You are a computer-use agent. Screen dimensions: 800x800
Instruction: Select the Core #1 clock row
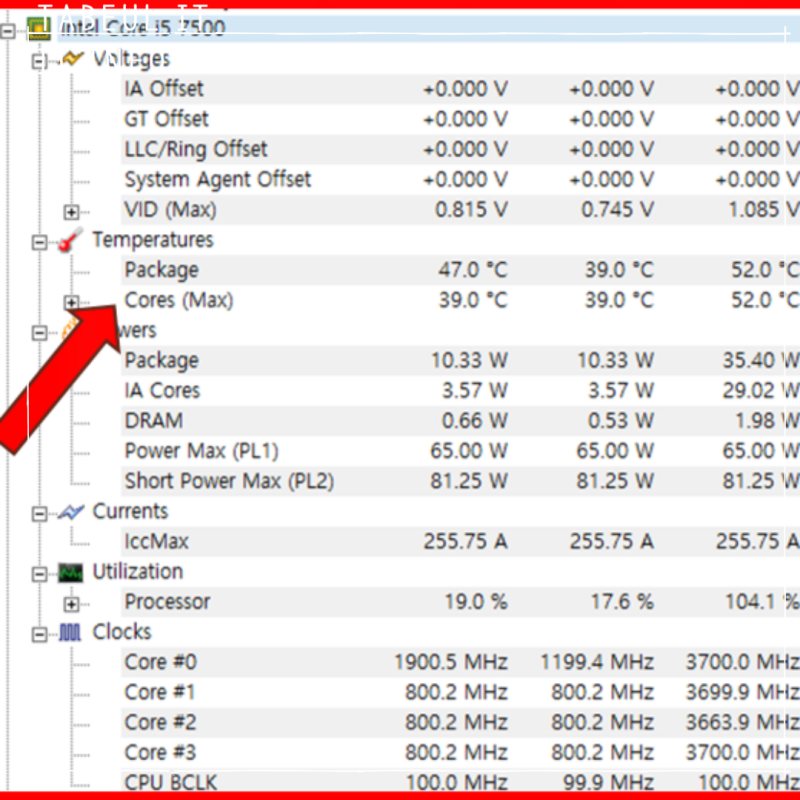(x=459, y=692)
